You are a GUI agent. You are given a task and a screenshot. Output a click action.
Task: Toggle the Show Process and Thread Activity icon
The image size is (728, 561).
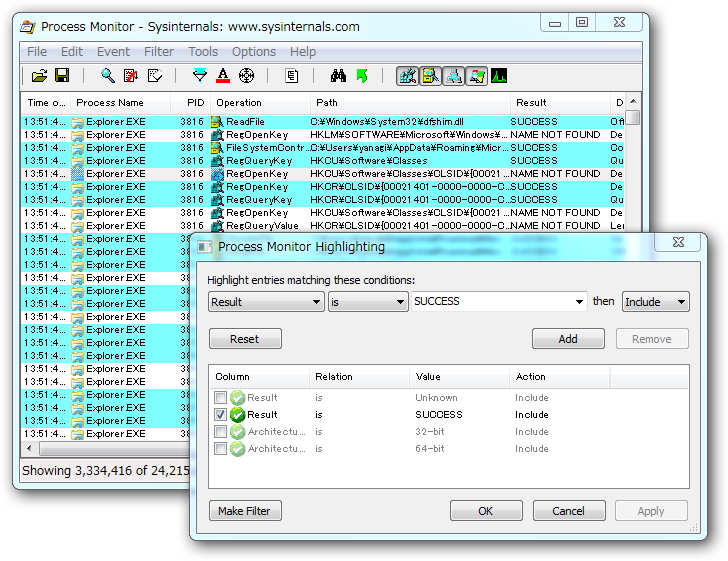click(476, 76)
